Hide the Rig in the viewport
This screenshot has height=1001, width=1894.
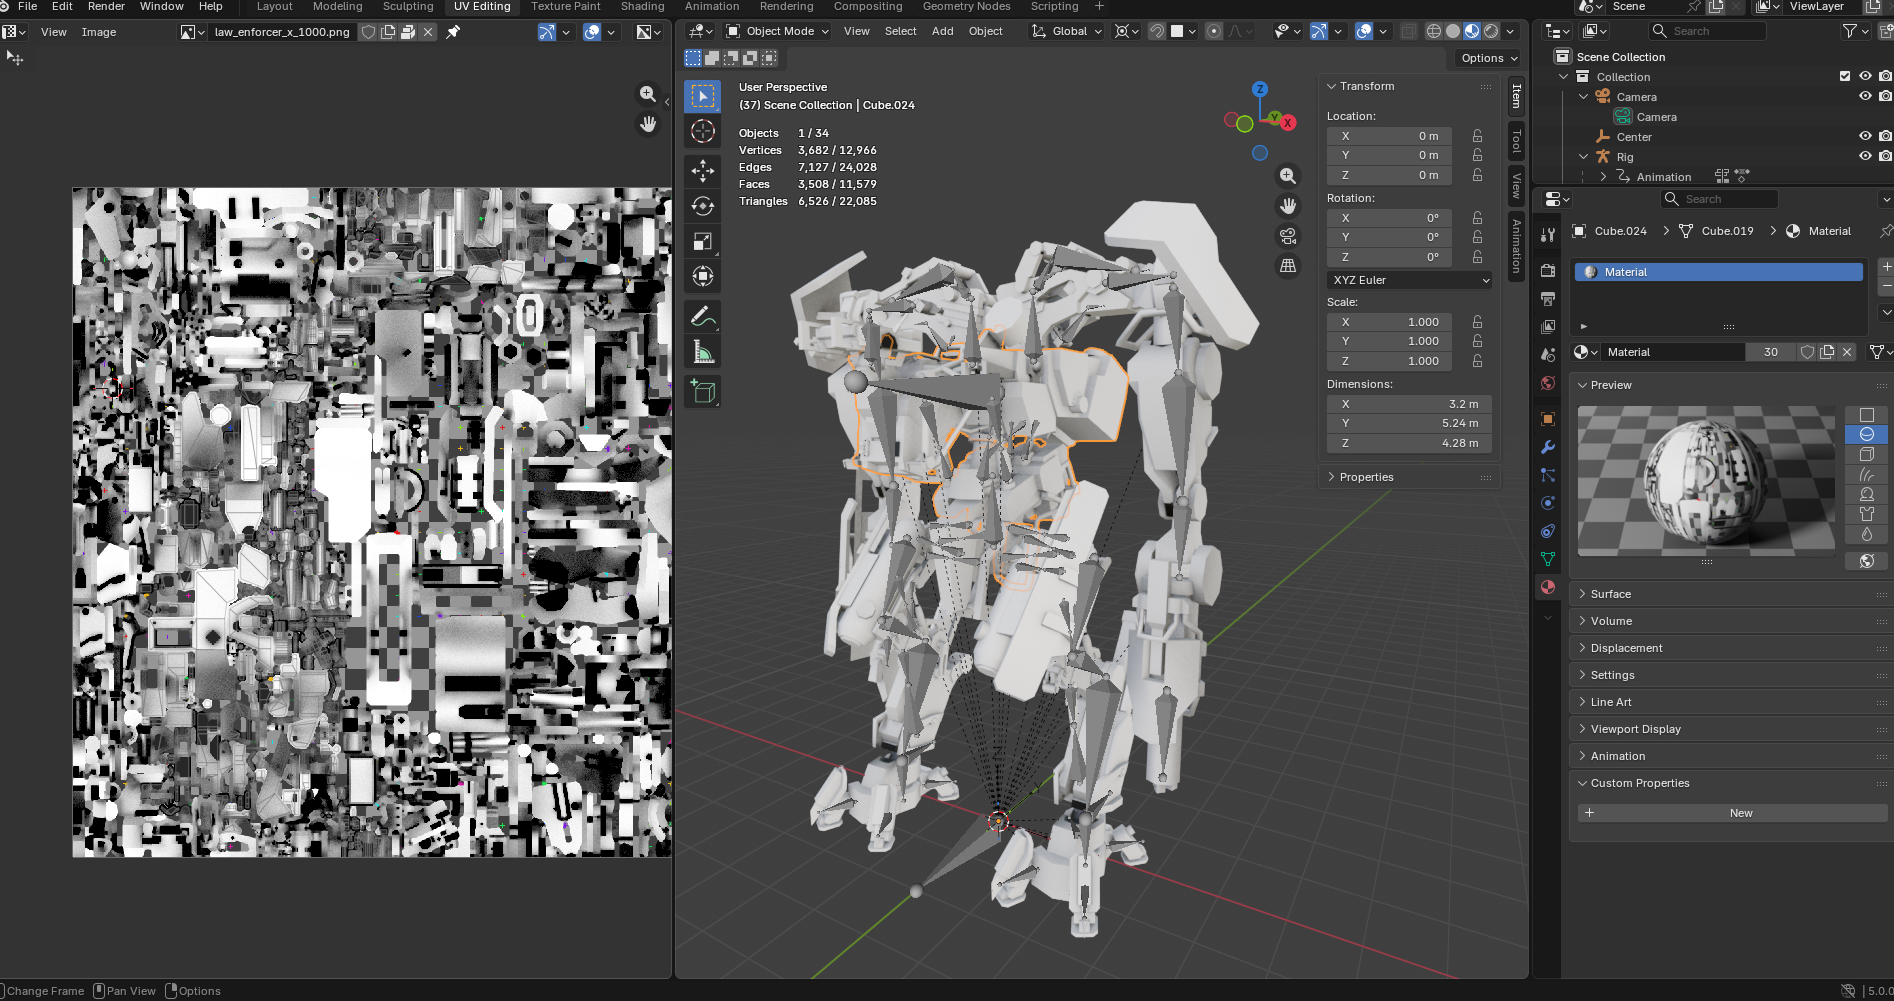(1865, 156)
